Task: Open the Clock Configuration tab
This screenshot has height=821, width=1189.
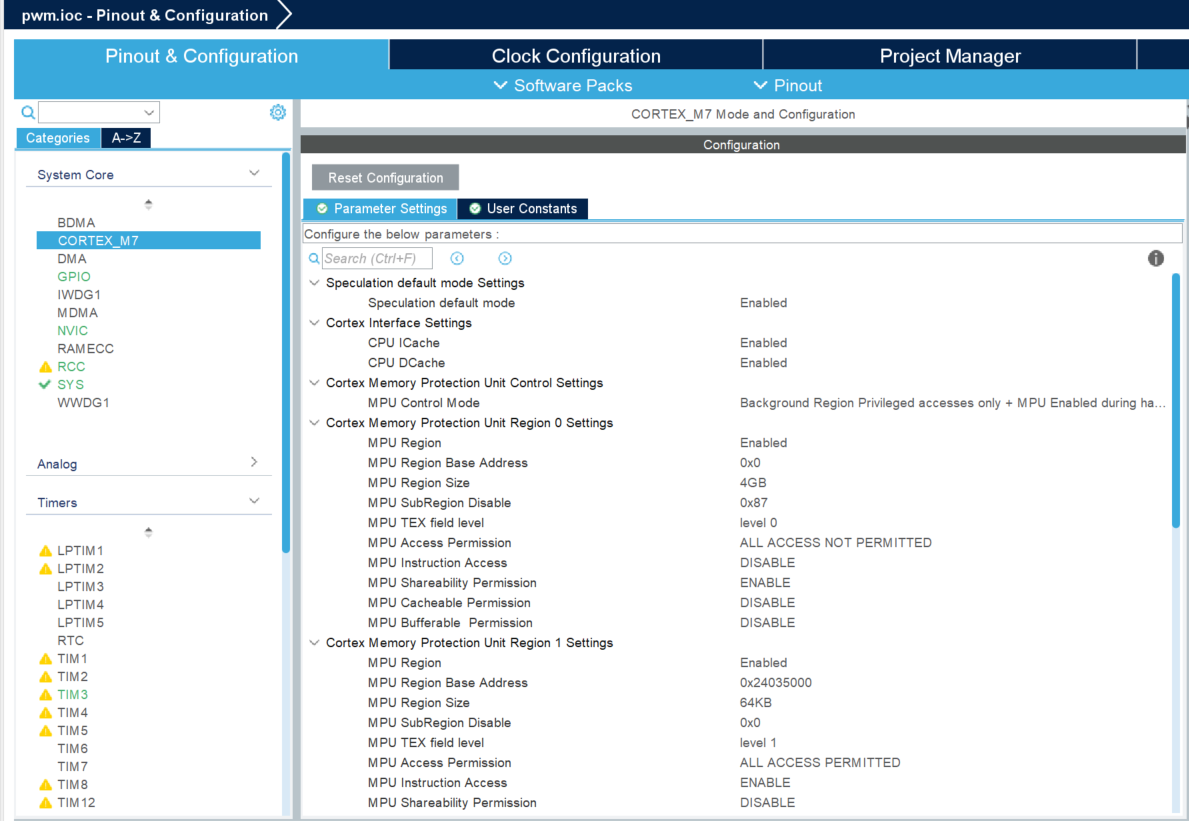Action: tap(575, 55)
